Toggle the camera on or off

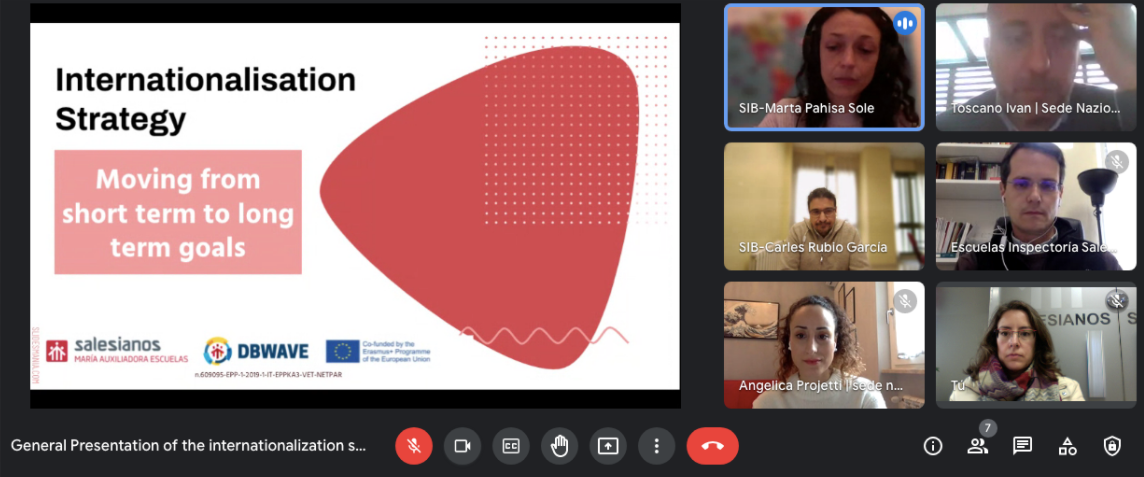pyautogui.click(x=462, y=446)
